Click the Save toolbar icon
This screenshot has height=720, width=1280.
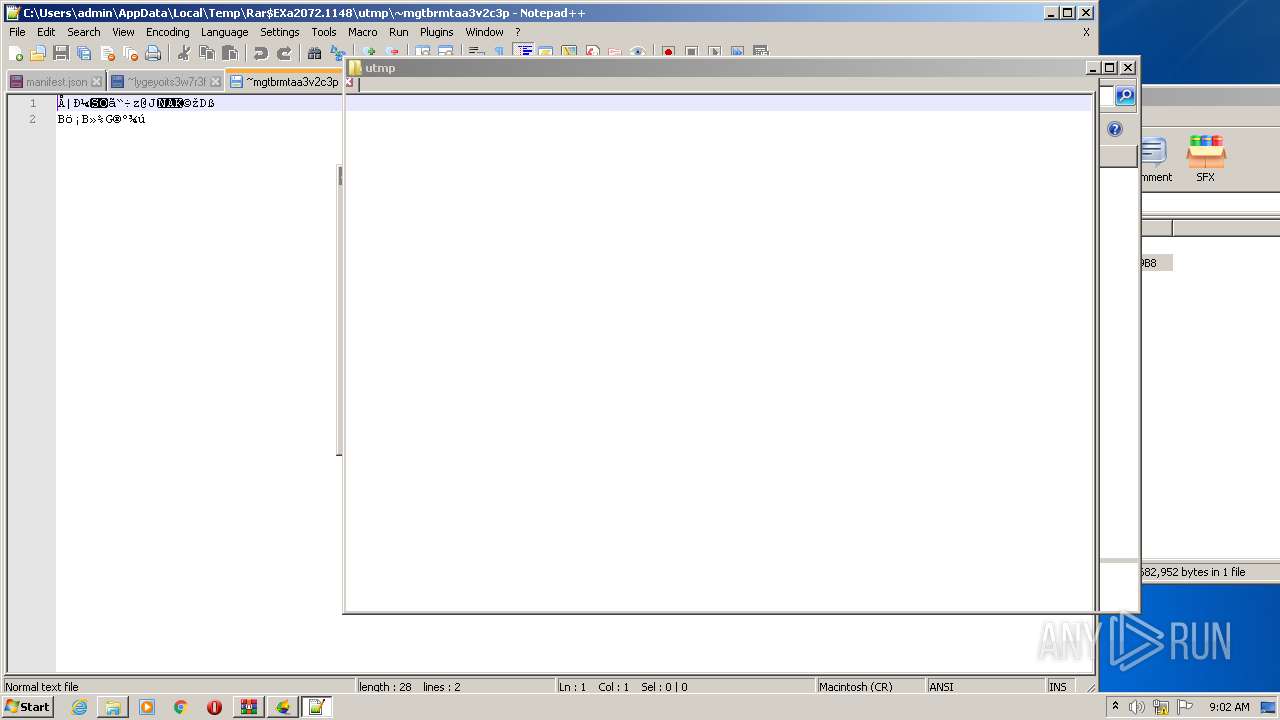click(61, 53)
